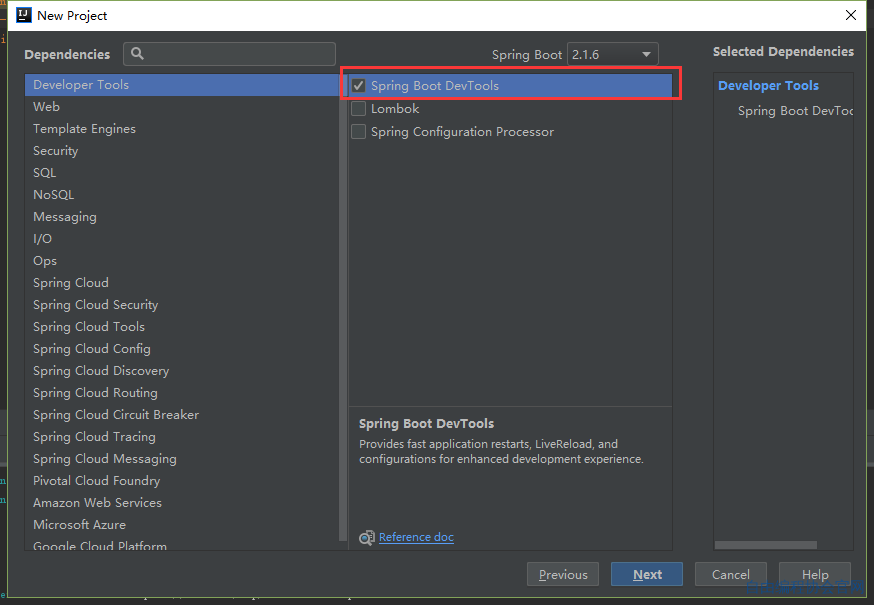Open the Spring Boot version dropdown
The width and height of the screenshot is (874, 605).
[x=613, y=54]
